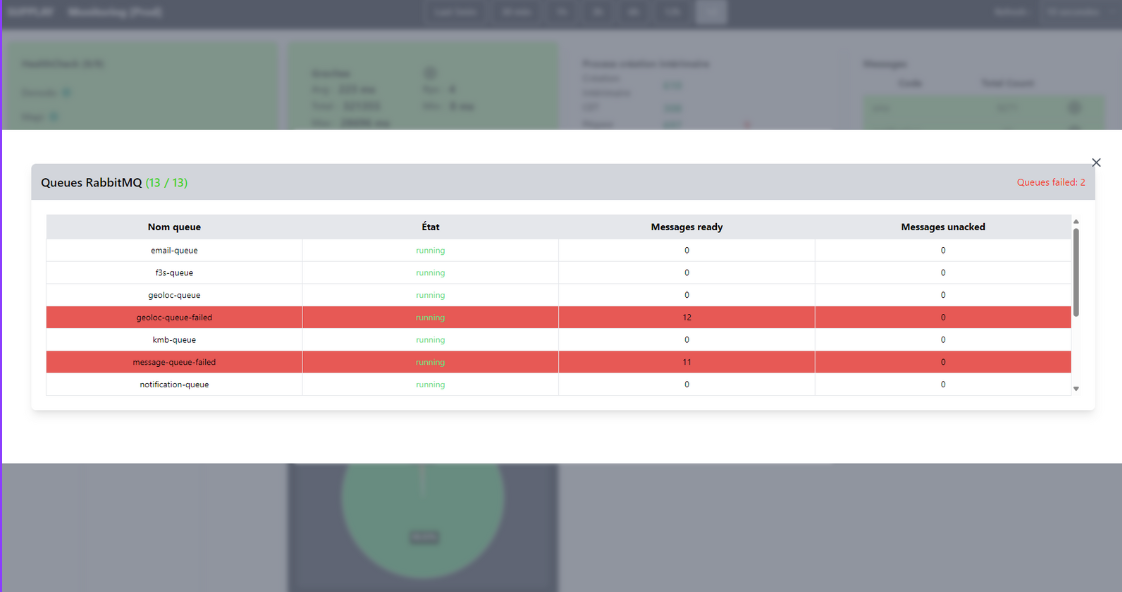The image size is (1122, 592).
Task: Click messages ready value for f3s-queue
Action: (x=686, y=273)
